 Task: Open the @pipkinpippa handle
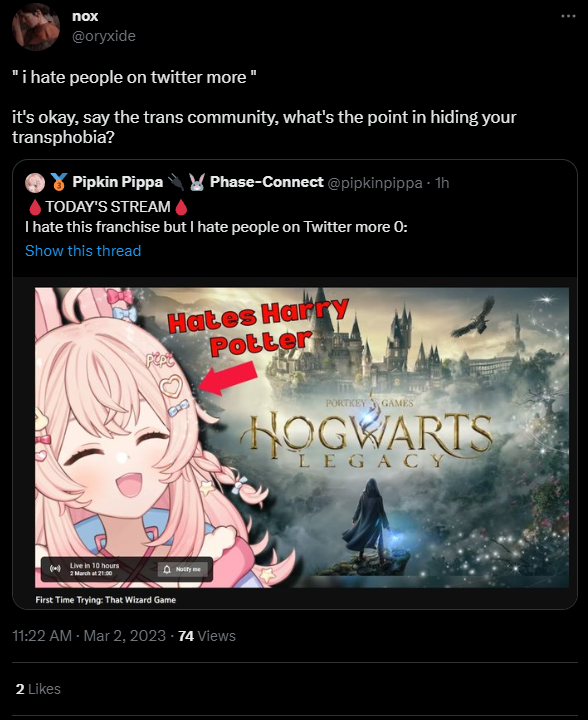[x=375, y=183]
